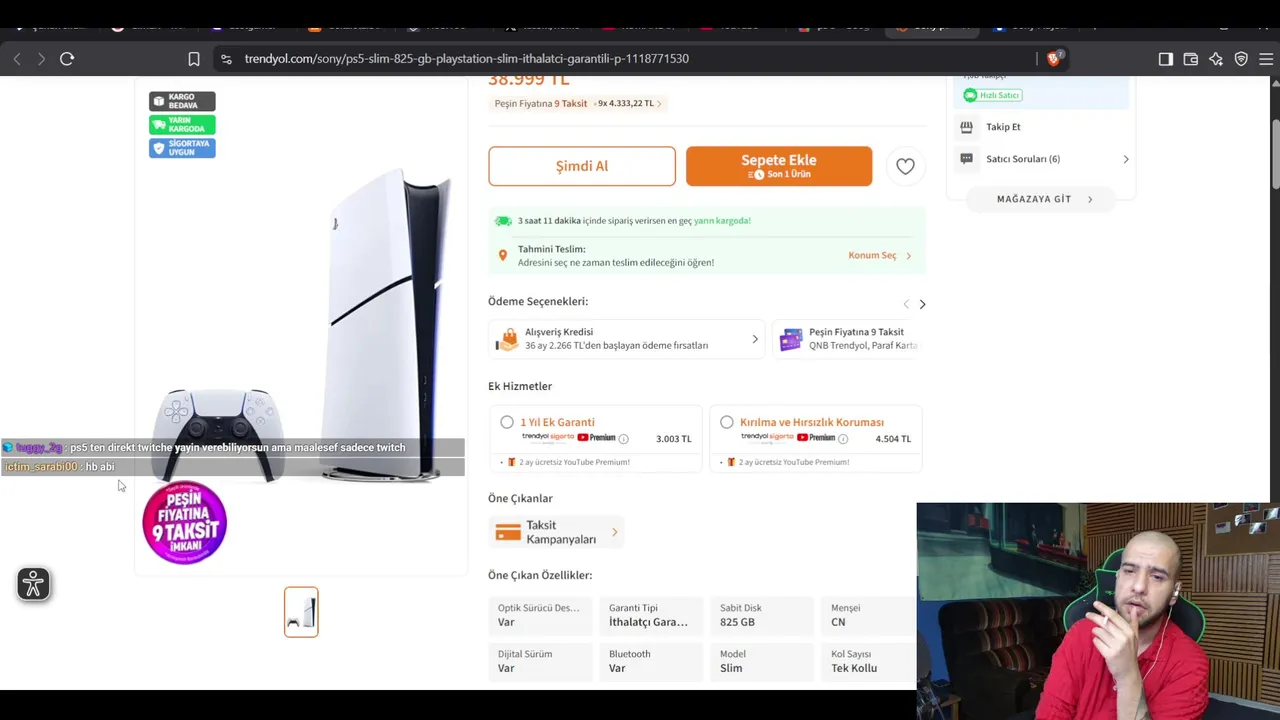Click the Optik Sürücü feature cell

pos(540,615)
